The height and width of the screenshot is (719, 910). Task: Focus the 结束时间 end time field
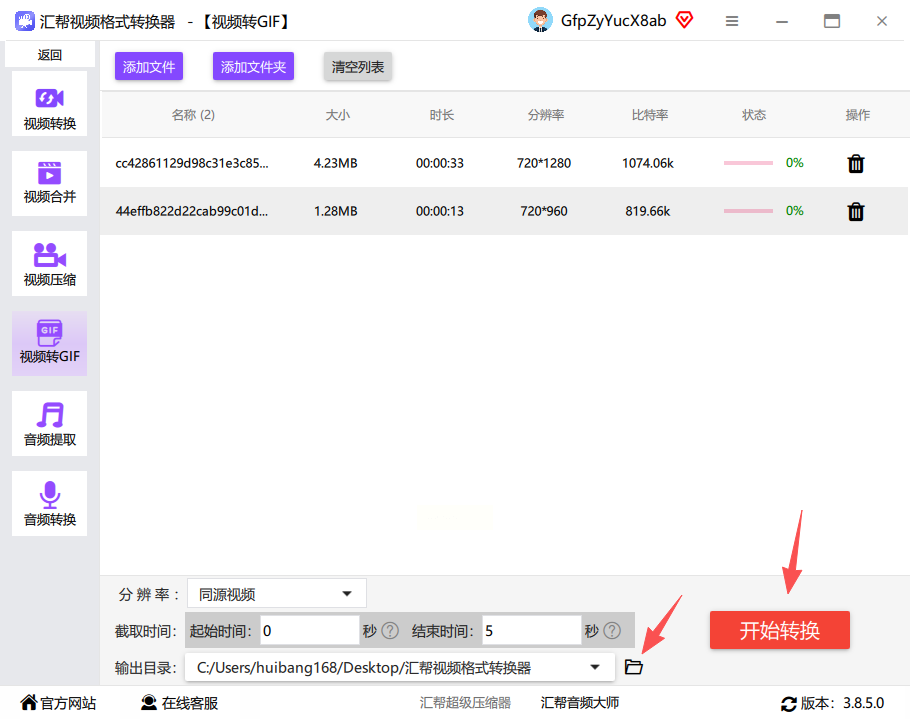(x=531, y=630)
